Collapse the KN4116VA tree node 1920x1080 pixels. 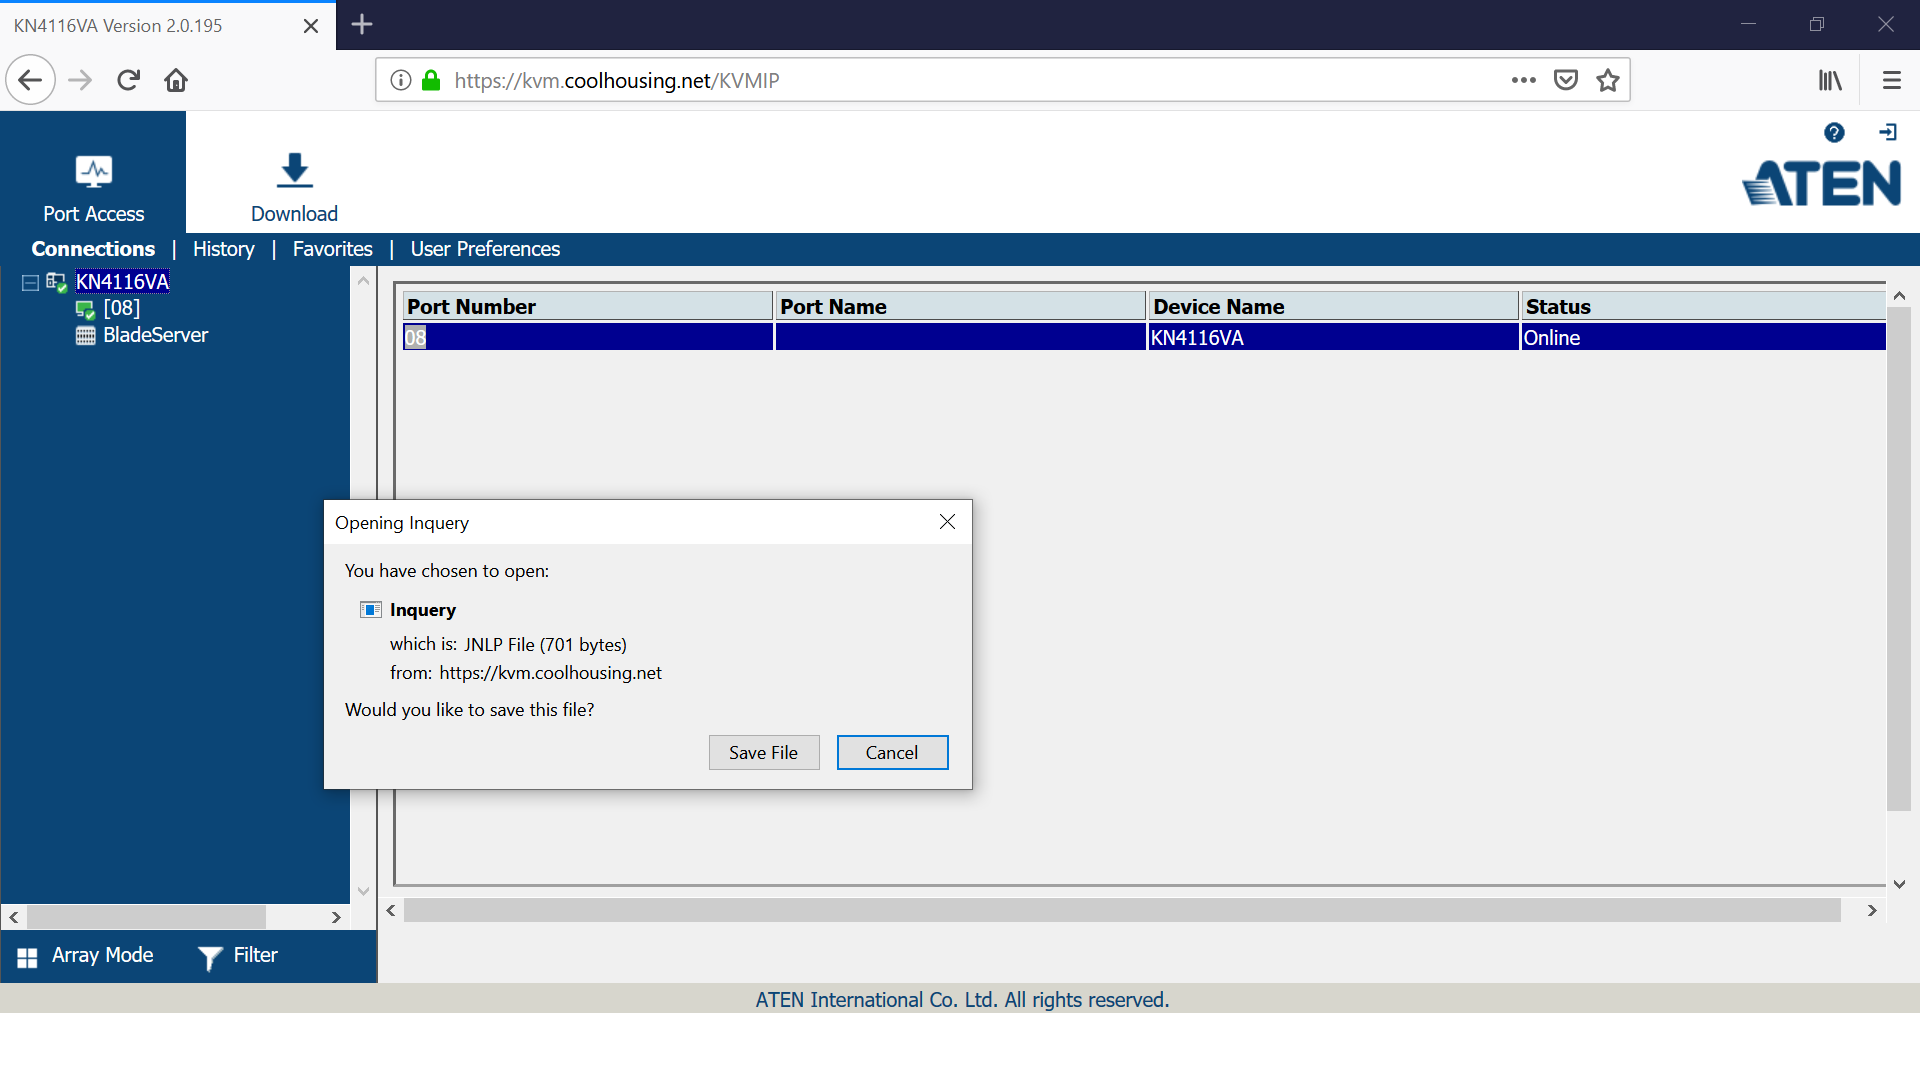point(30,282)
